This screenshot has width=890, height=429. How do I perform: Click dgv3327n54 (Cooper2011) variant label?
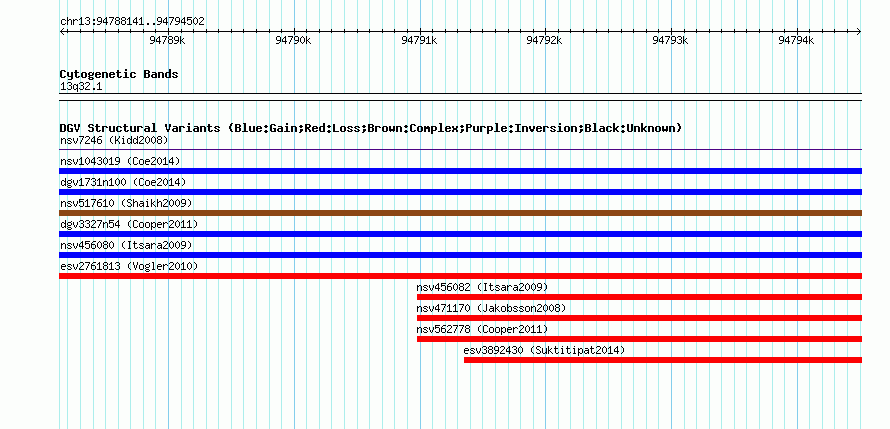pos(129,224)
